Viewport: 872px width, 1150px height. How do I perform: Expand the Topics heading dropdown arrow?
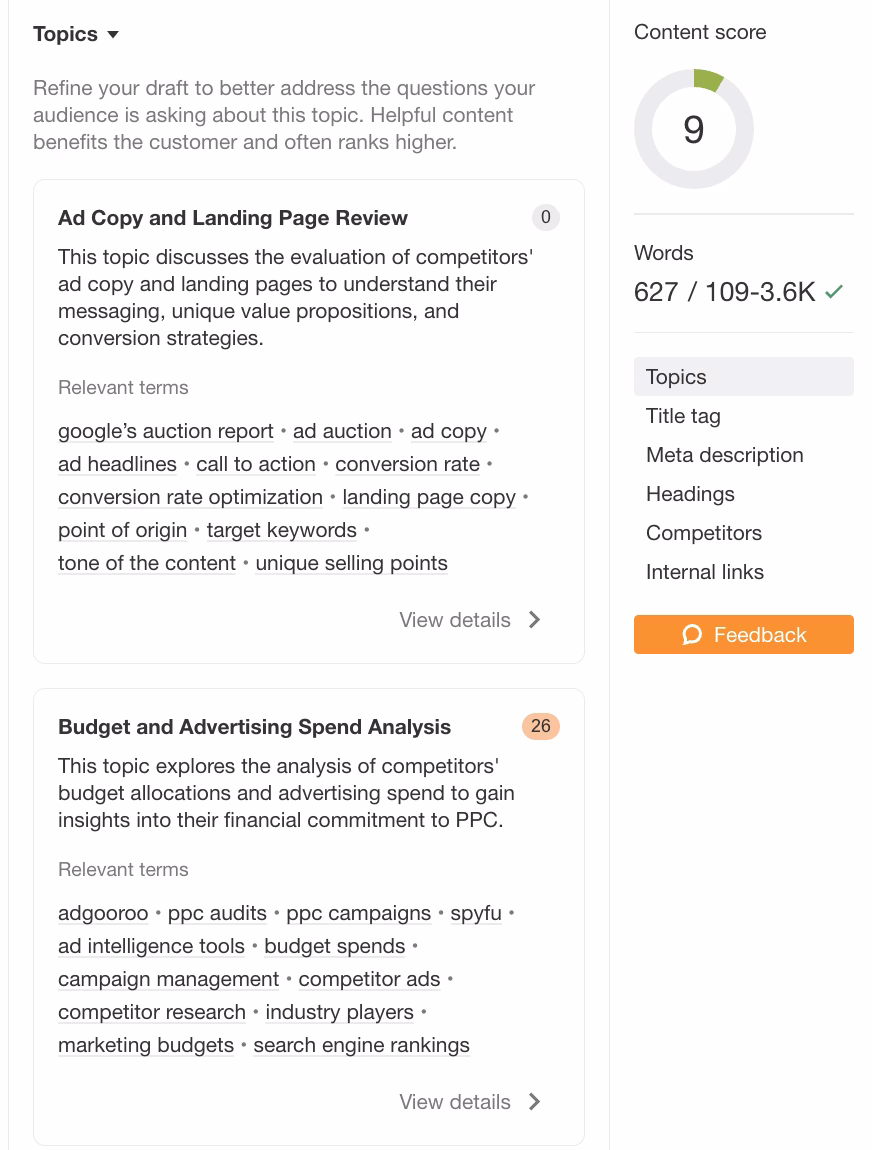(113, 35)
